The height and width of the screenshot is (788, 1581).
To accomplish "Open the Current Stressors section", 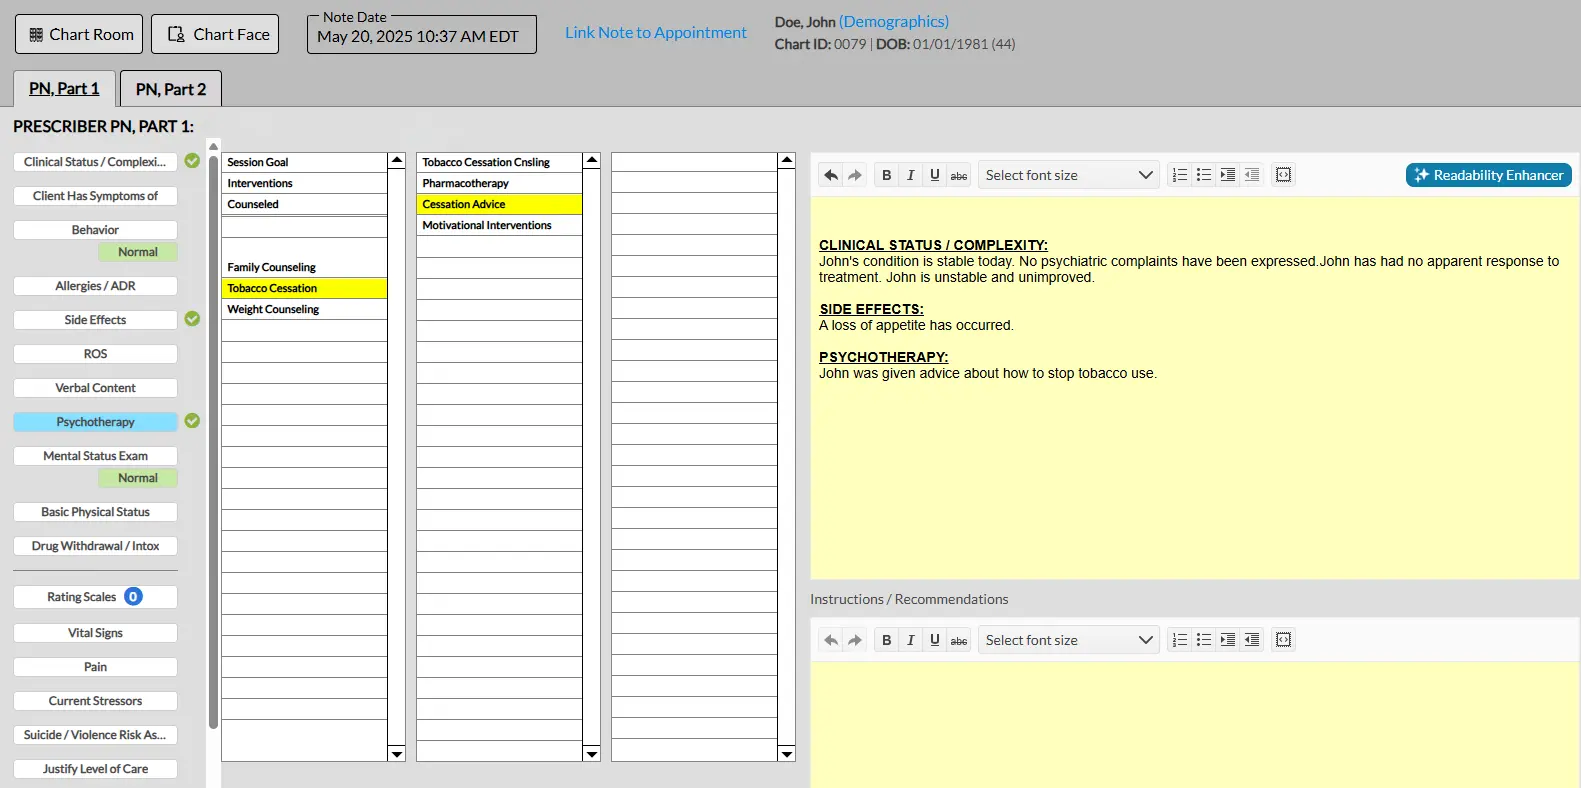I will tap(95, 701).
